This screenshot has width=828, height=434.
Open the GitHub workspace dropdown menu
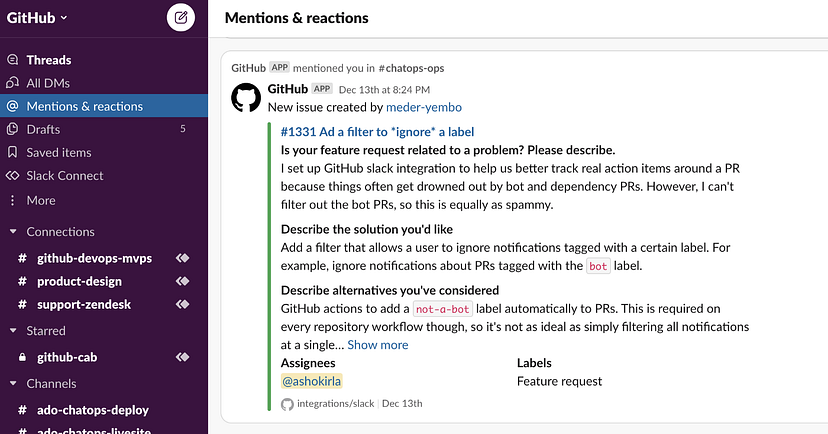tap(37, 17)
